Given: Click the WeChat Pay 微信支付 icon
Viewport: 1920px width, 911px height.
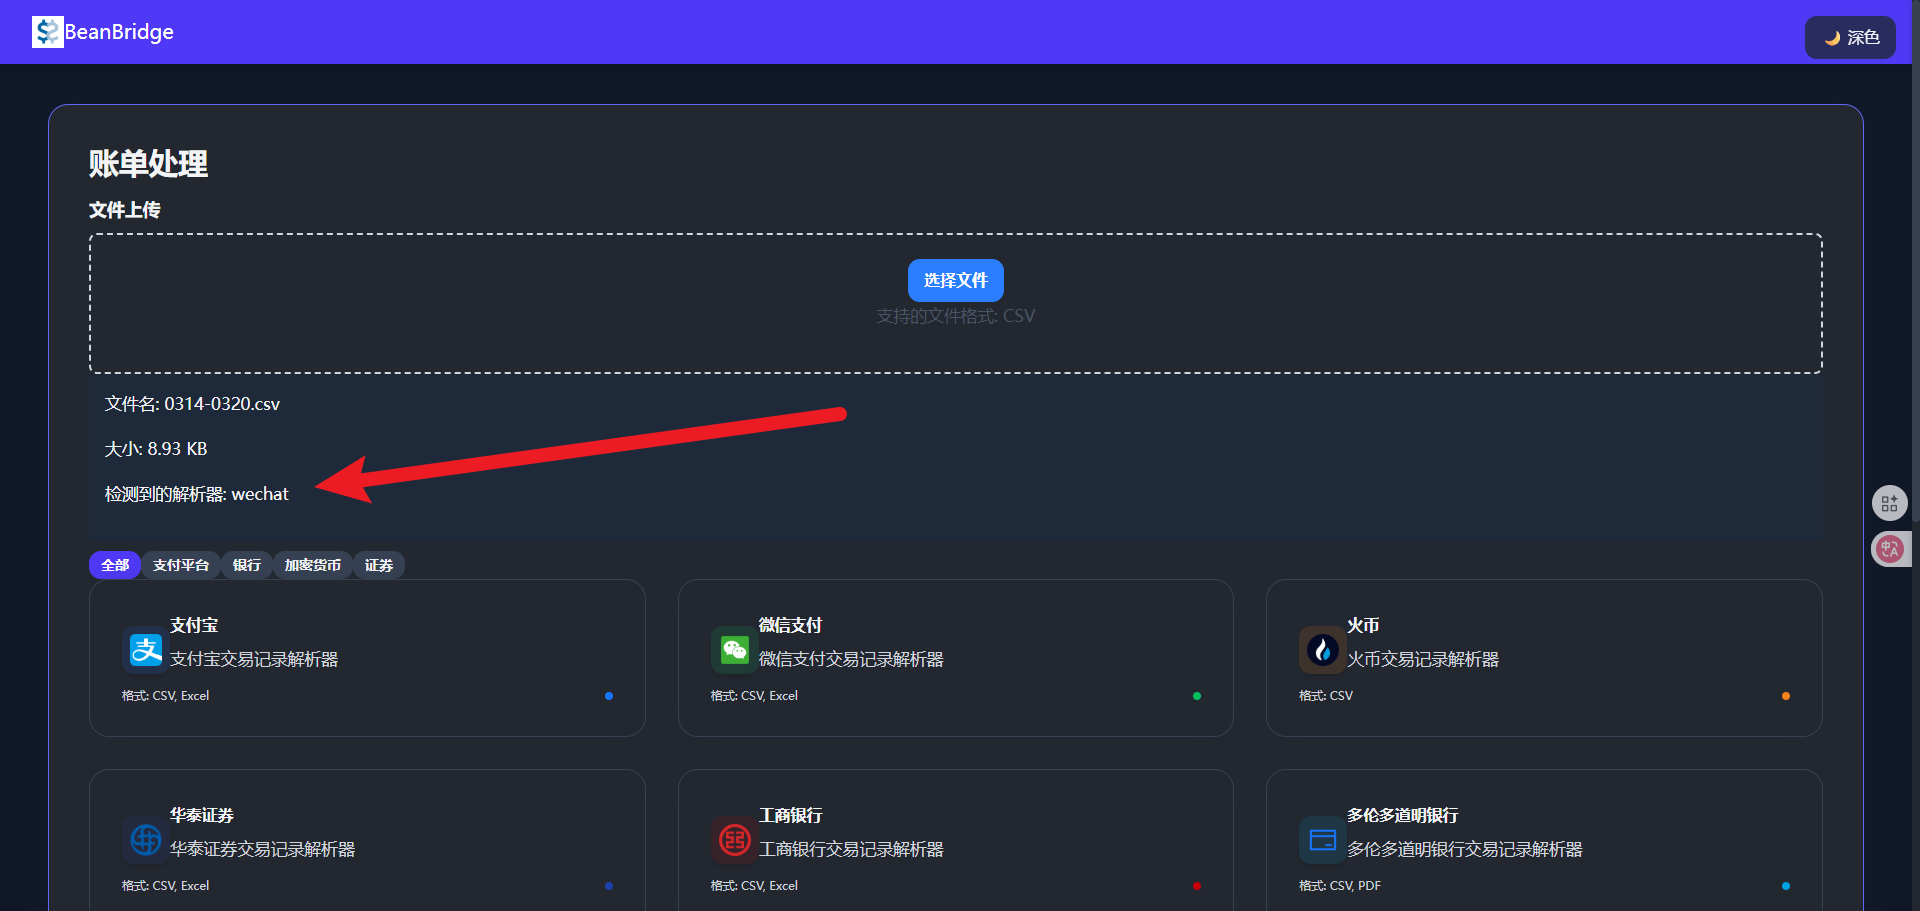Looking at the screenshot, I should 735,650.
